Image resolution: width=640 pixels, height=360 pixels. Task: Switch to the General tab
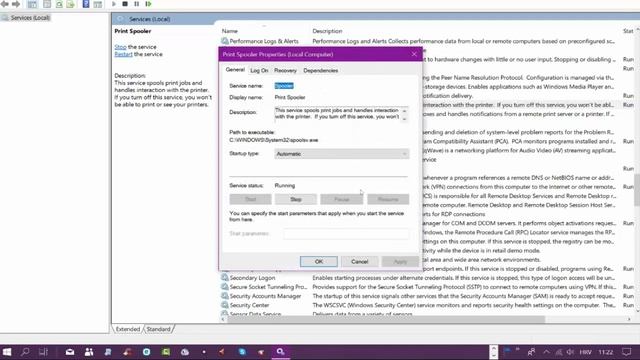[x=235, y=70]
